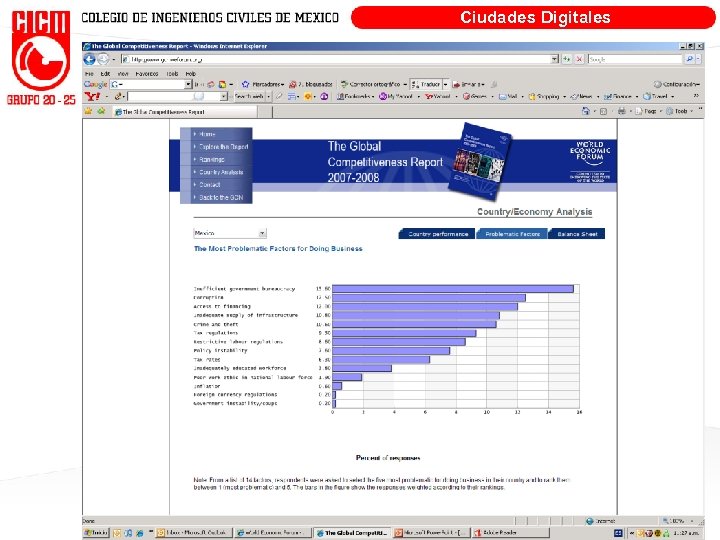Click the IE Home icon
This screenshot has height=540, width=720.
[x=585, y=111]
